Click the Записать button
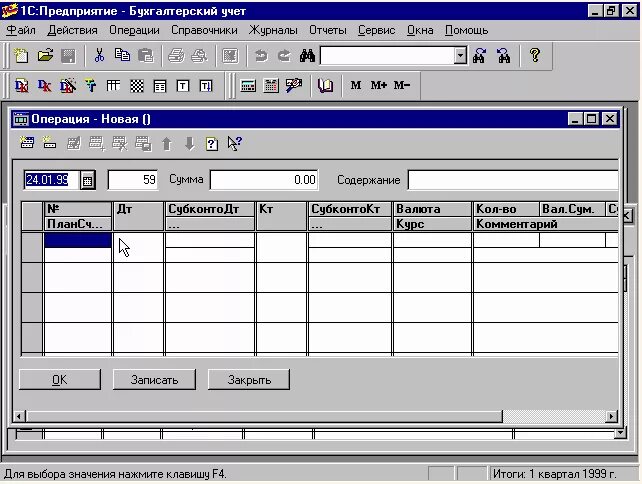The width and height of the screenshot is (642, 484). (x=154, y=380)
